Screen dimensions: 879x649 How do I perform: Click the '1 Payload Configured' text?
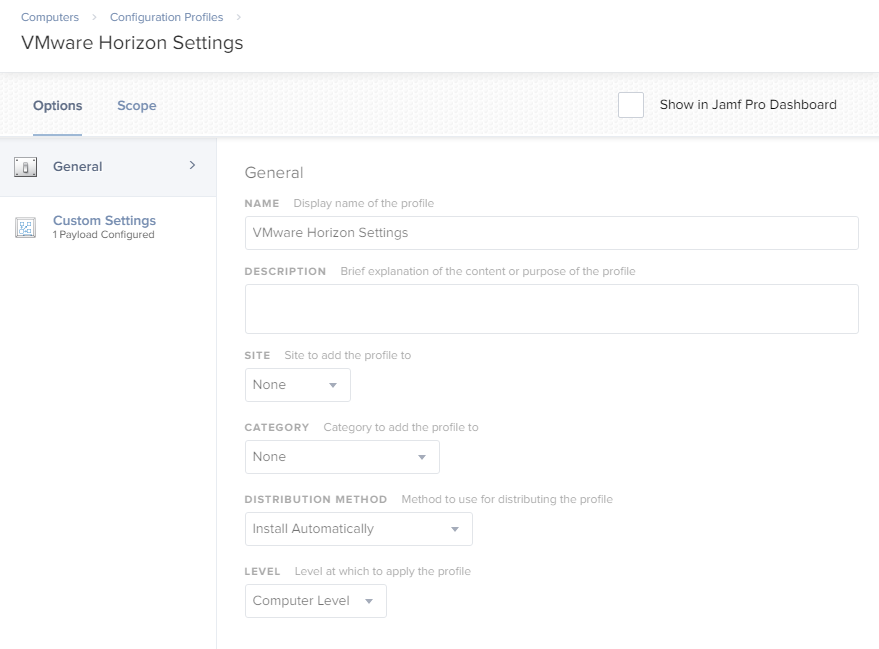point(104,235)
